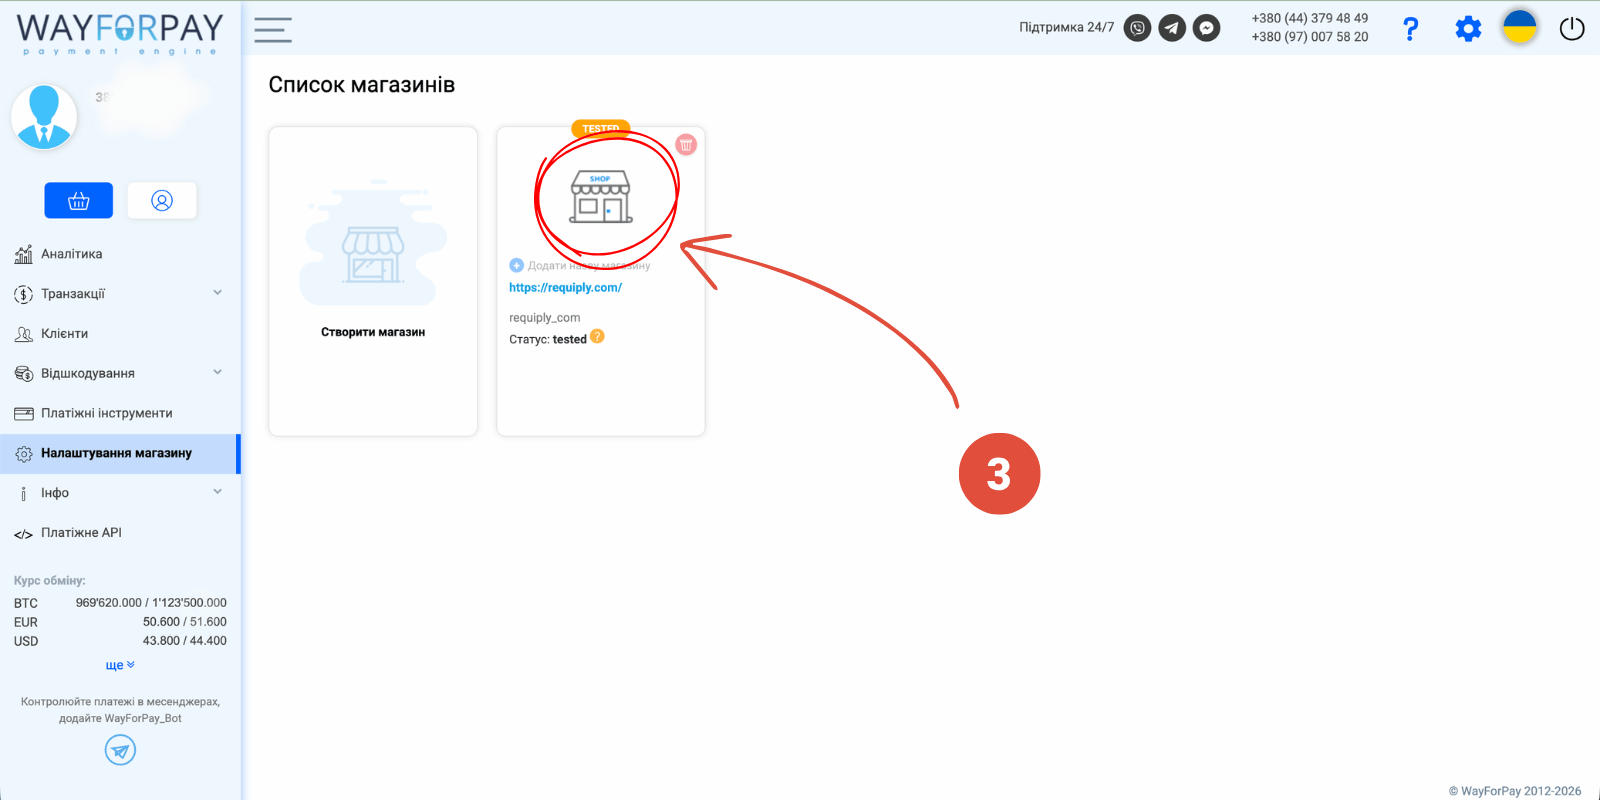
Task: Click the Ukrainian flag language icon
Action: click(x=1519, y=28)
